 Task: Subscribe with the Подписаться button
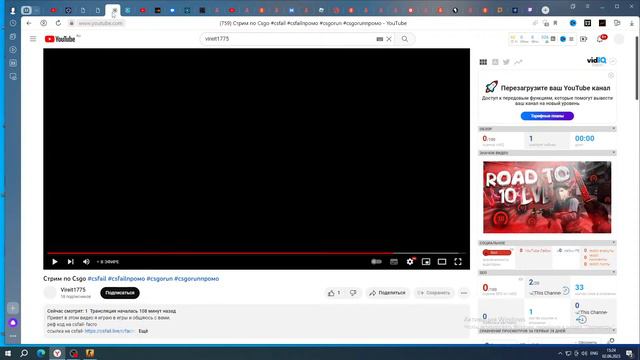pos(120,293)
